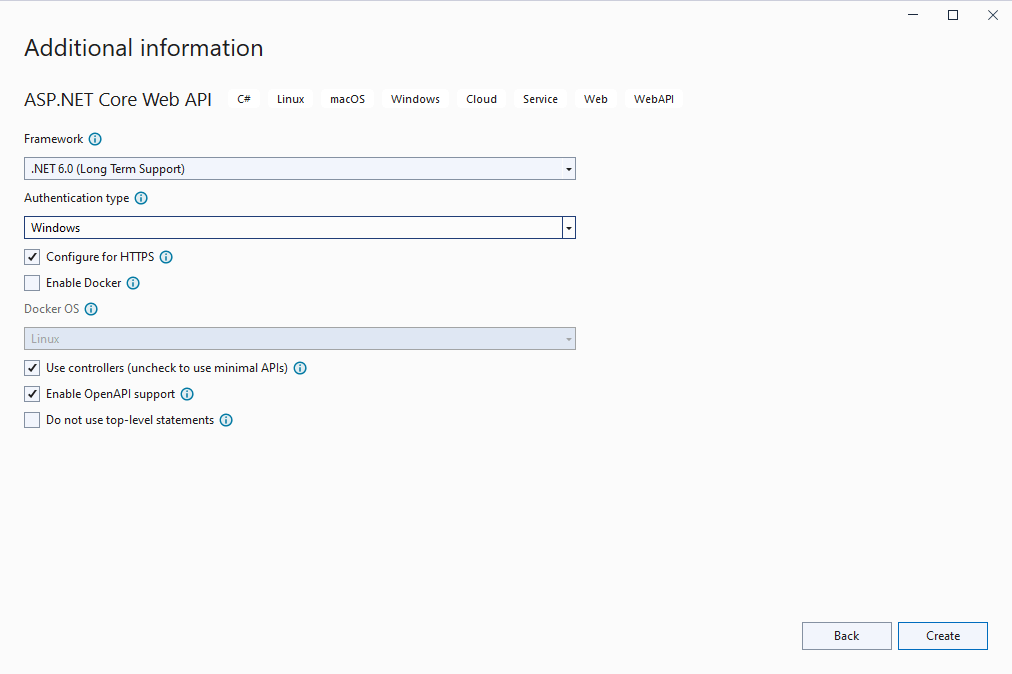The height and width of the screenshot is (674, 1012).
Task: Uncheck Configure for HTTPS checkbox
Action: [x=33, y=257]
